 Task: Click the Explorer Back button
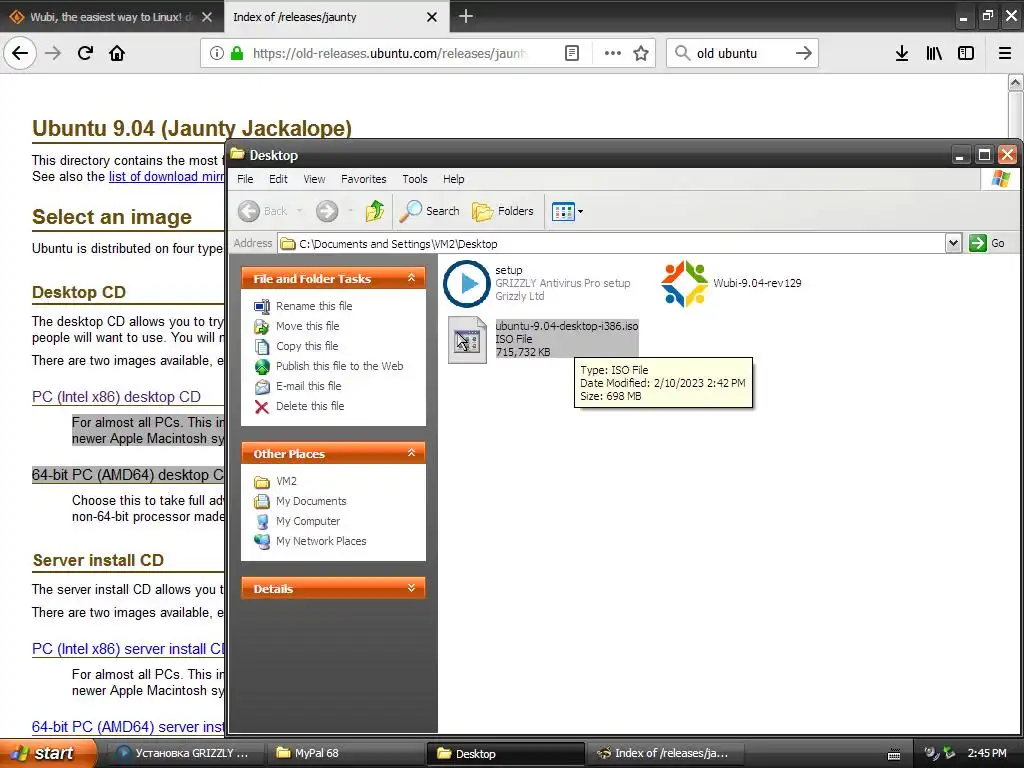[263, 211]
